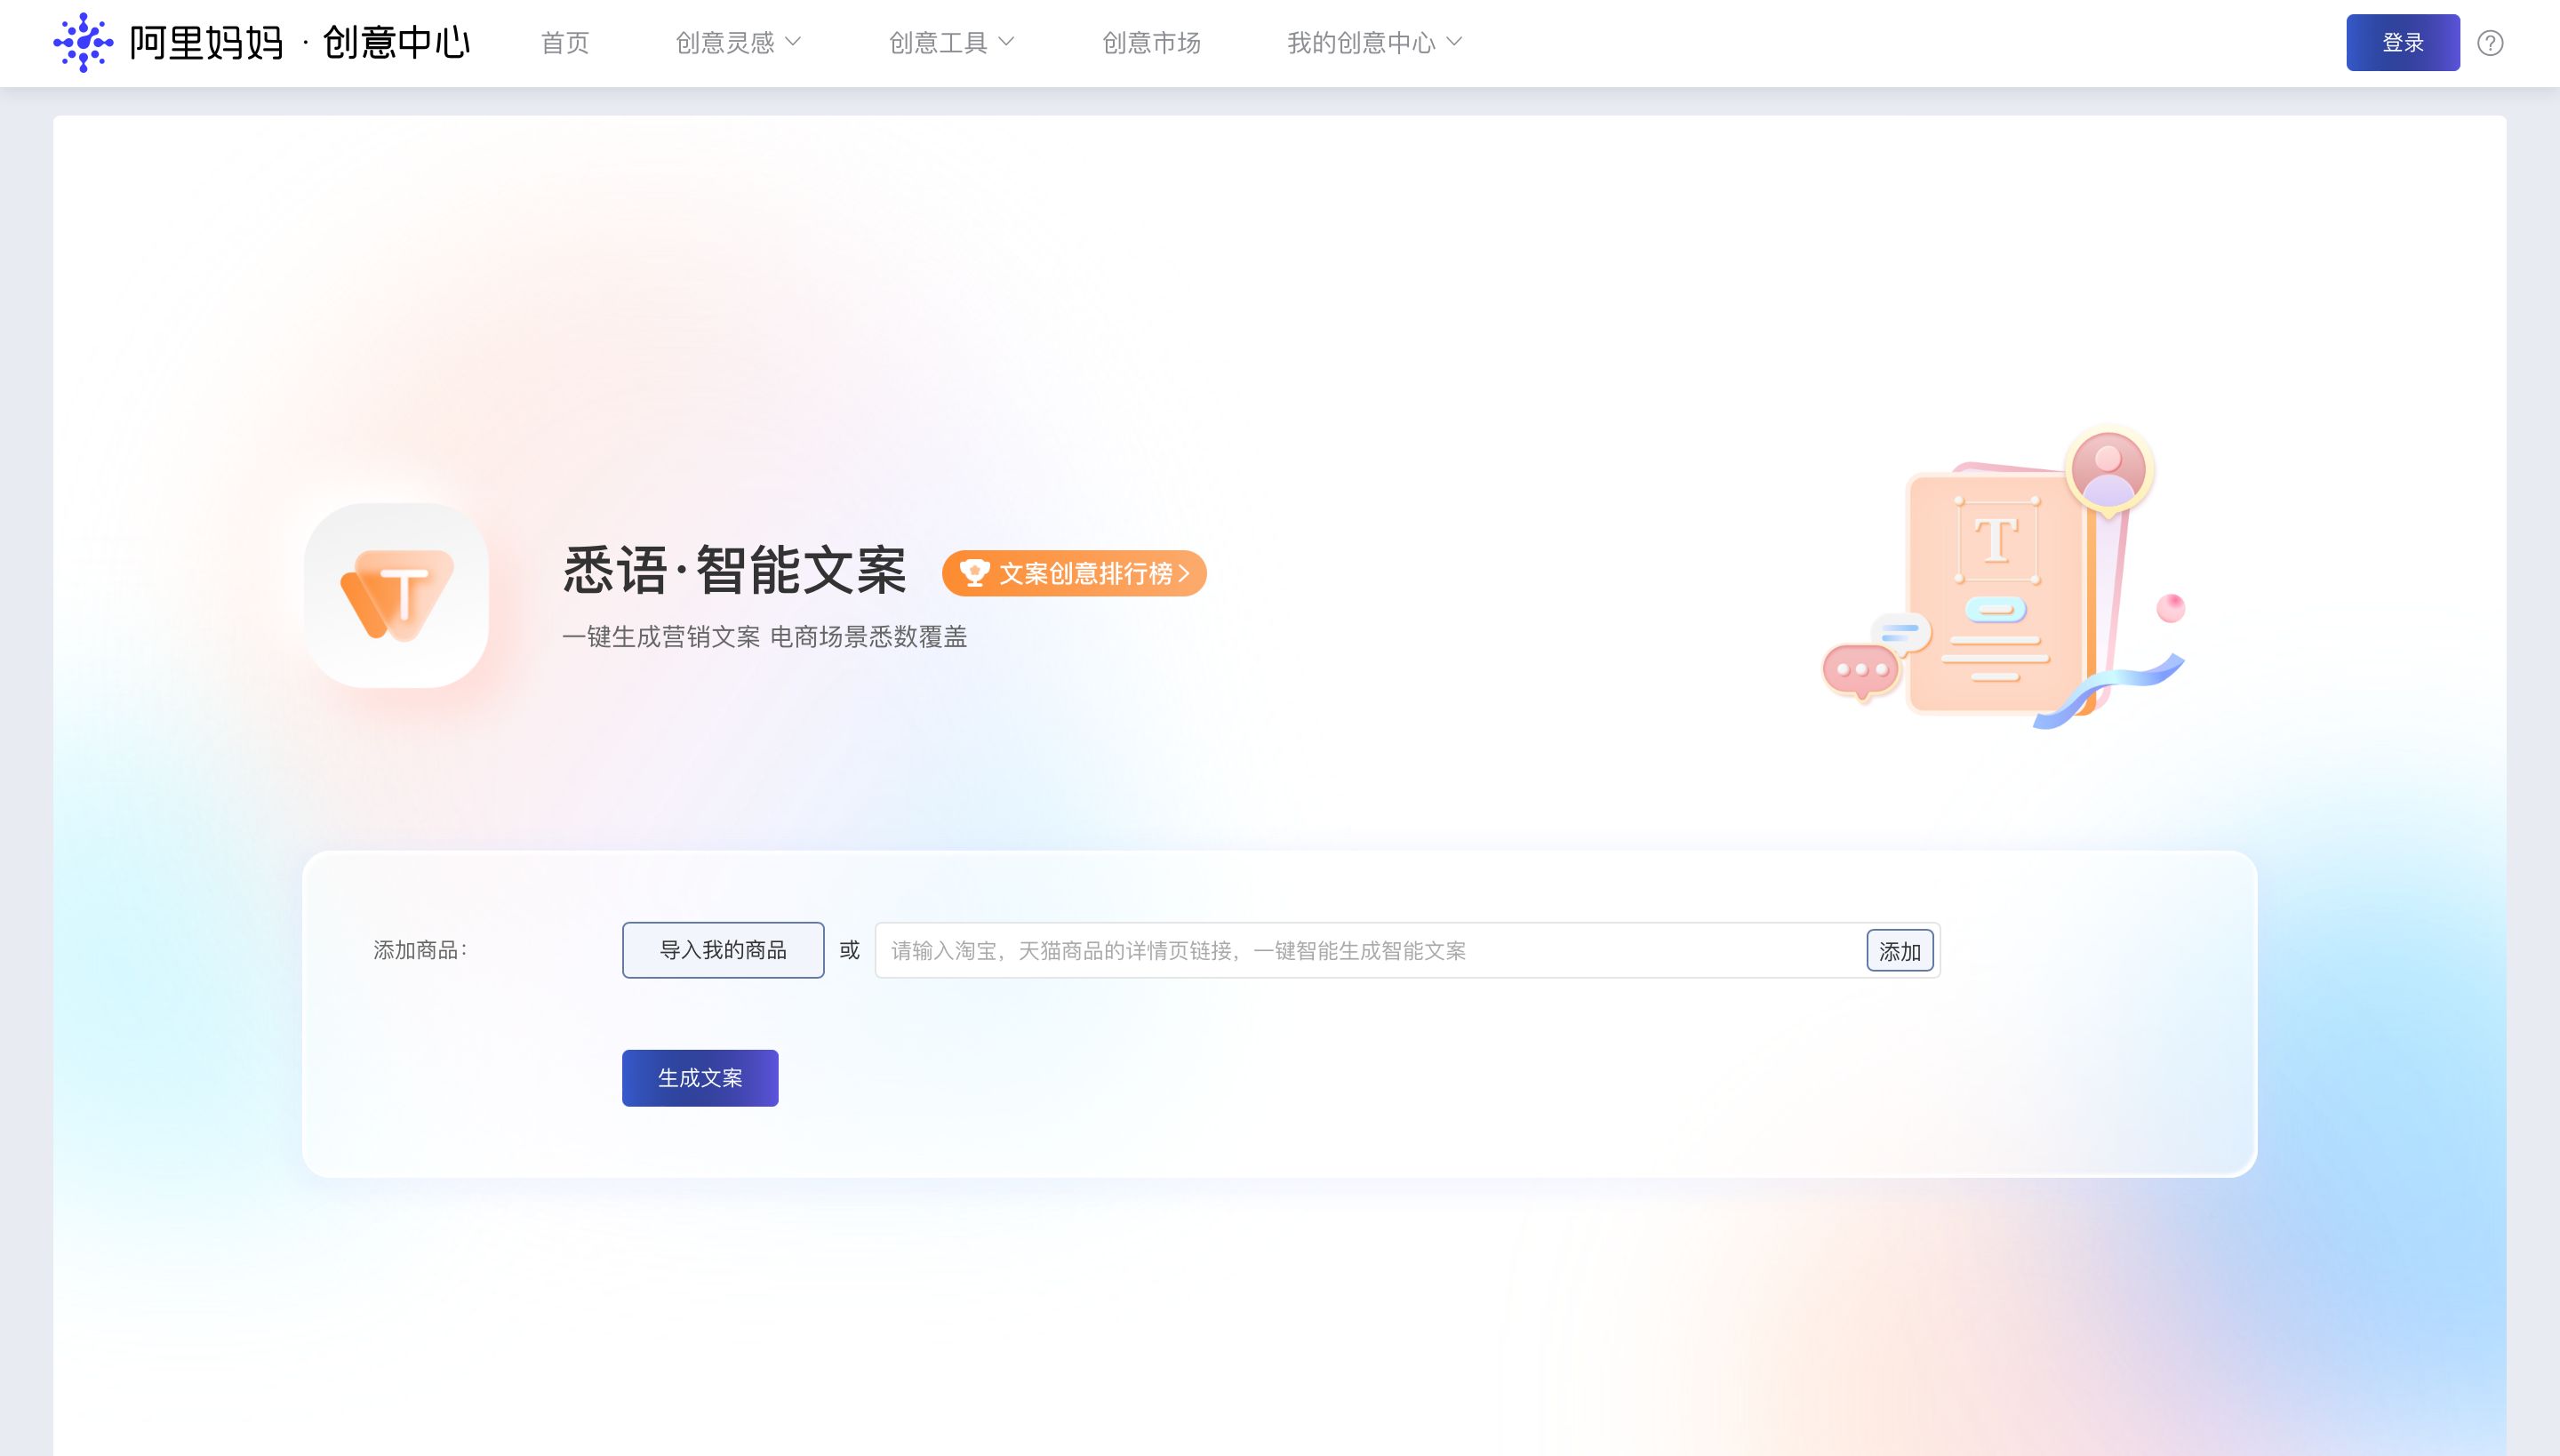Click the 阿里妈妈·创意中心 title text
Screen dimensions: 2560x1456
tap(300, 42)
